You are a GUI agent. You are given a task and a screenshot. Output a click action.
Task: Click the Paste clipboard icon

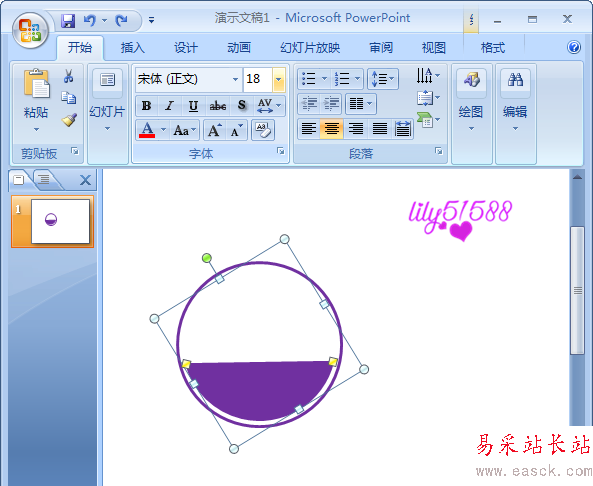coord(37,84)
